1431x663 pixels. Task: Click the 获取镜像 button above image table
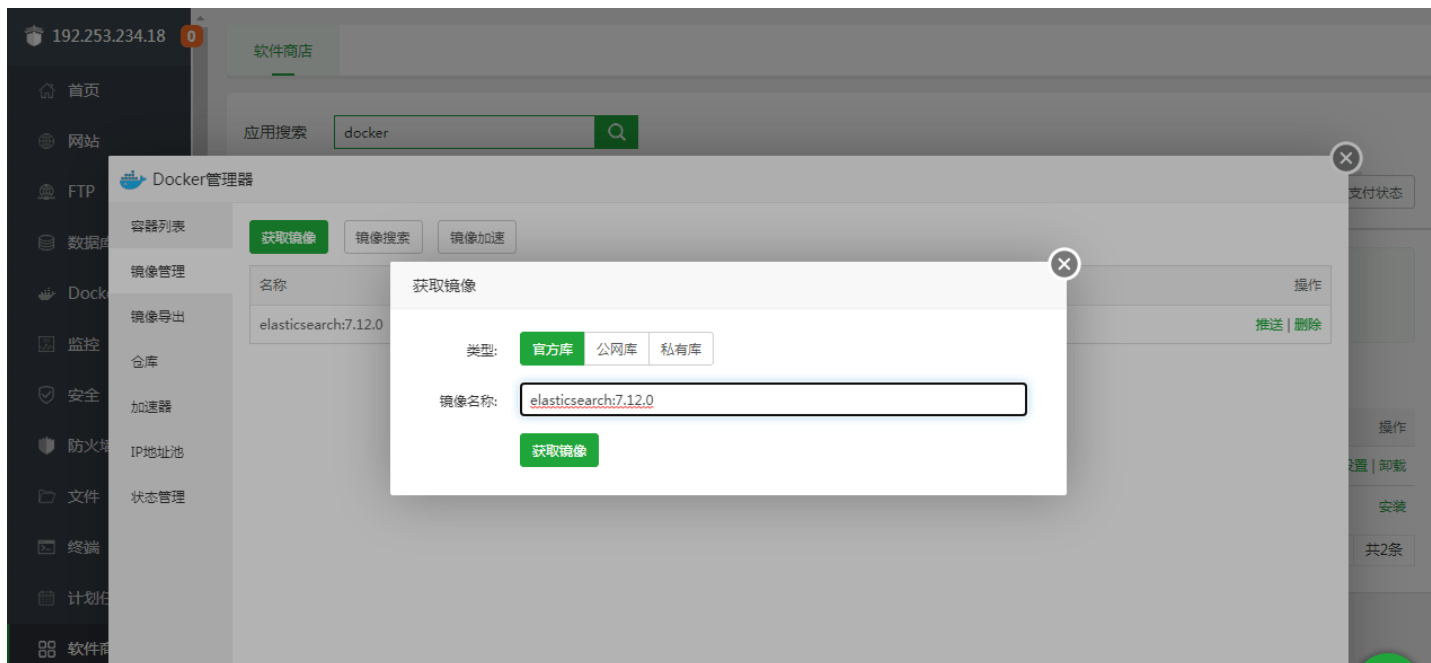point(289,237)
